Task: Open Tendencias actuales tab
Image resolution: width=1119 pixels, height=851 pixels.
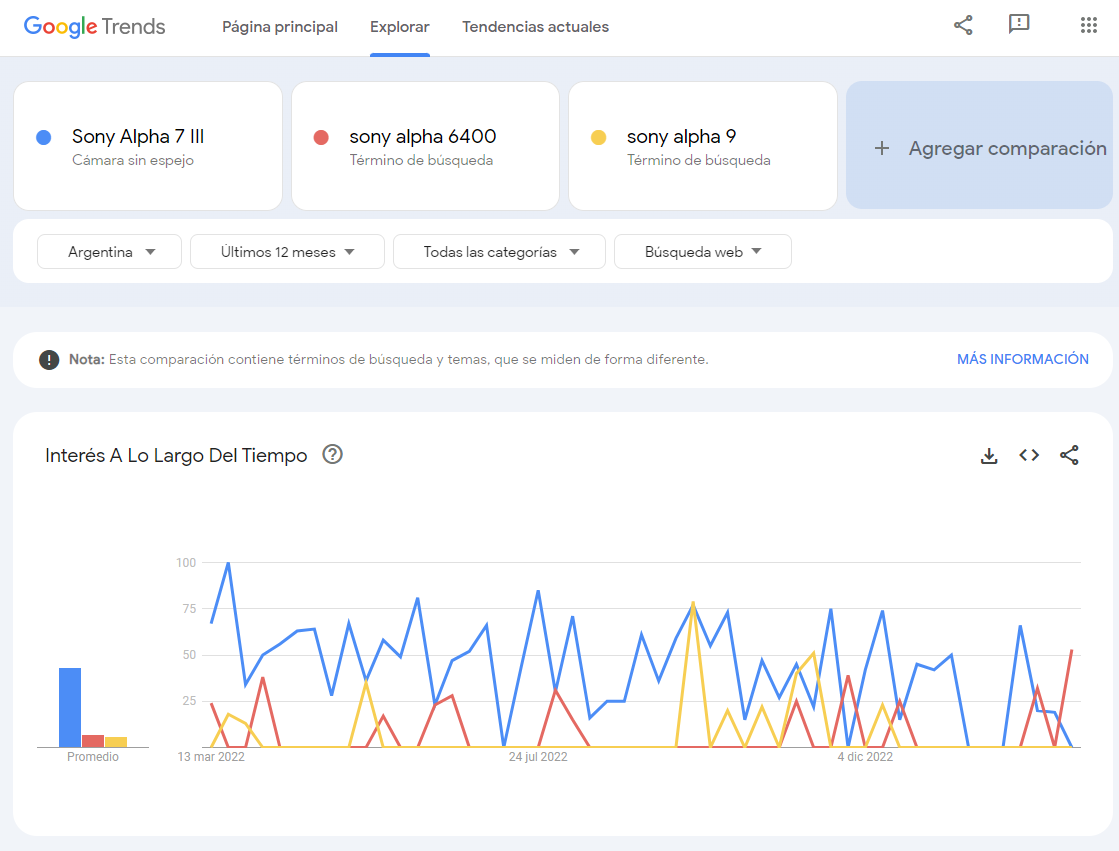Action: tap(535, 26)
